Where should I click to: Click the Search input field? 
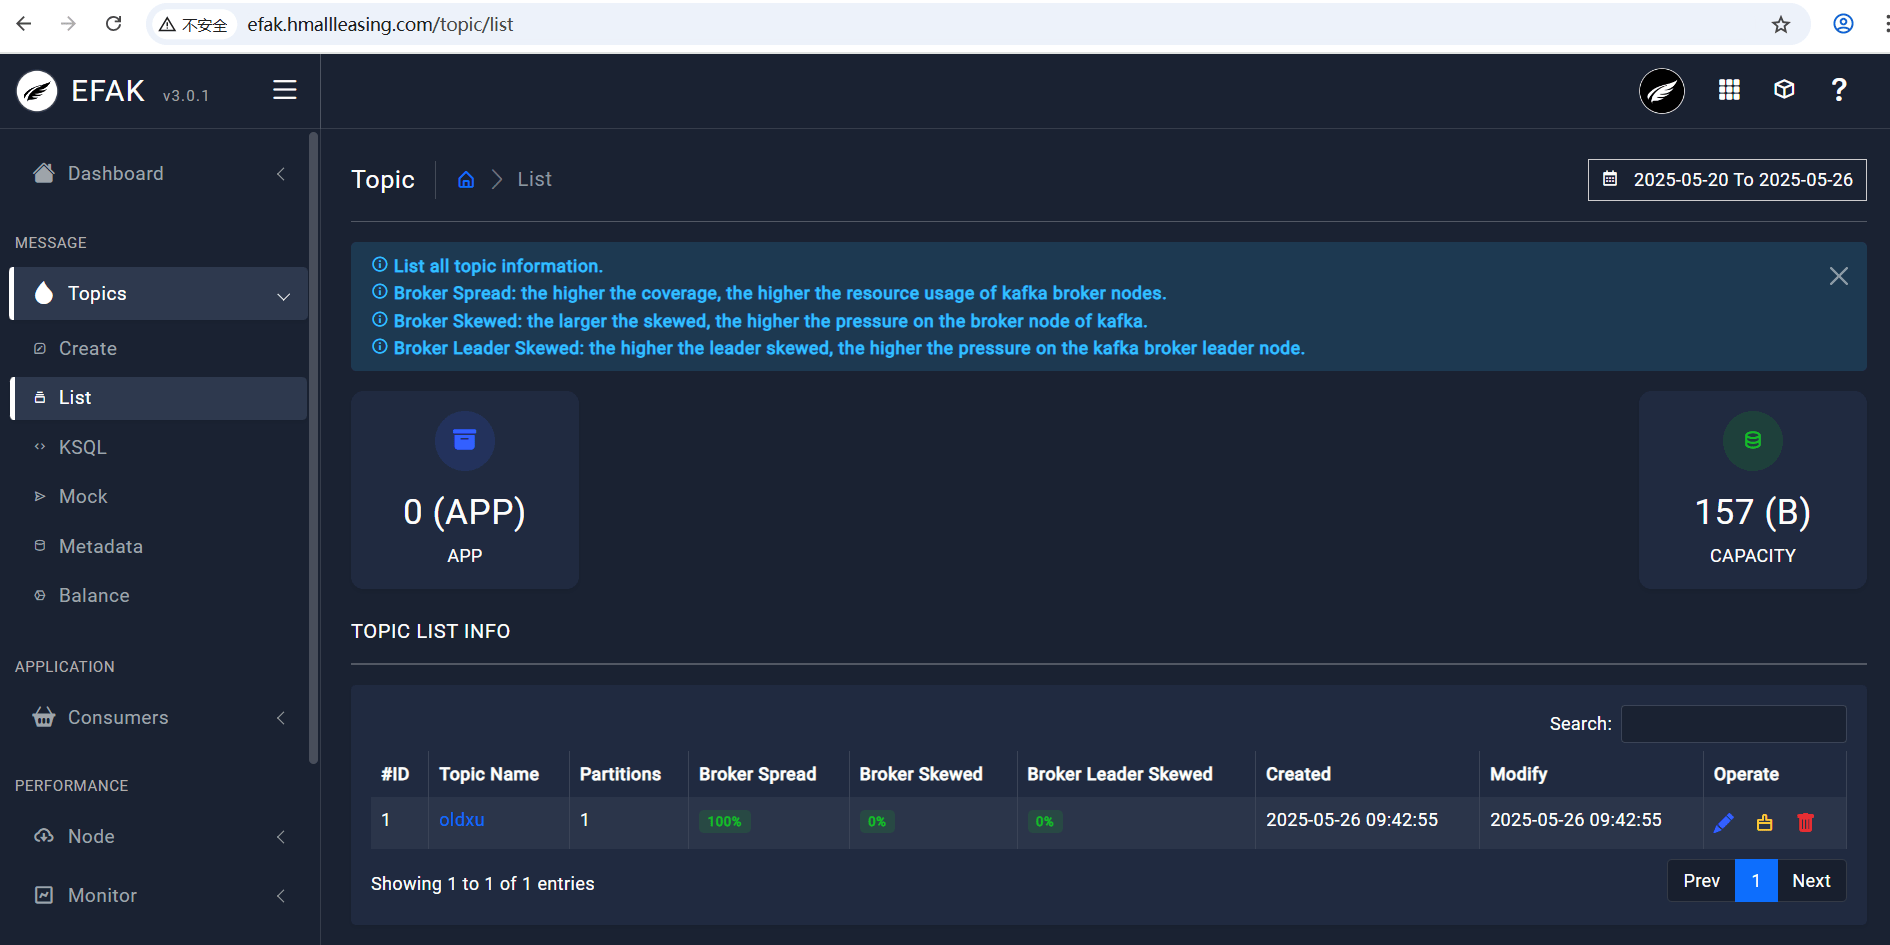[1733, 724]
